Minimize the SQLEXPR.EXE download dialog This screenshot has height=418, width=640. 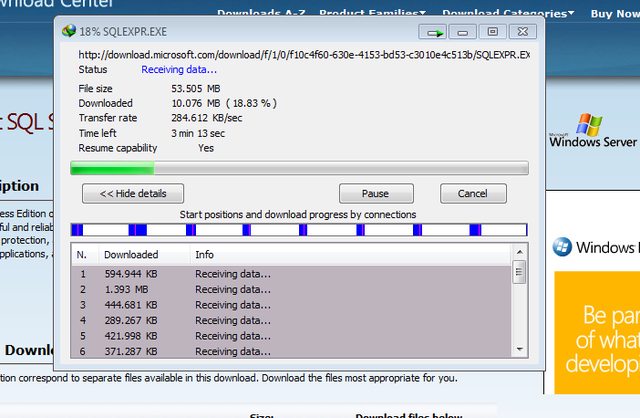462,32
